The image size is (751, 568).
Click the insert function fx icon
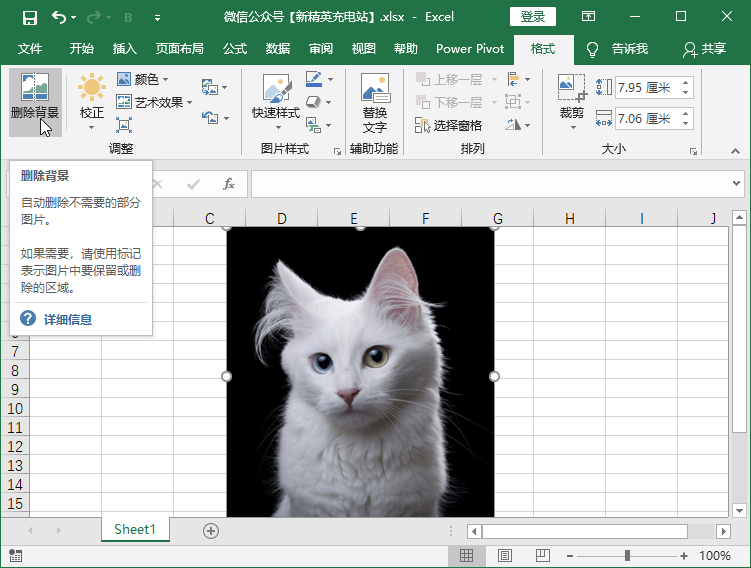coord(229,184)
